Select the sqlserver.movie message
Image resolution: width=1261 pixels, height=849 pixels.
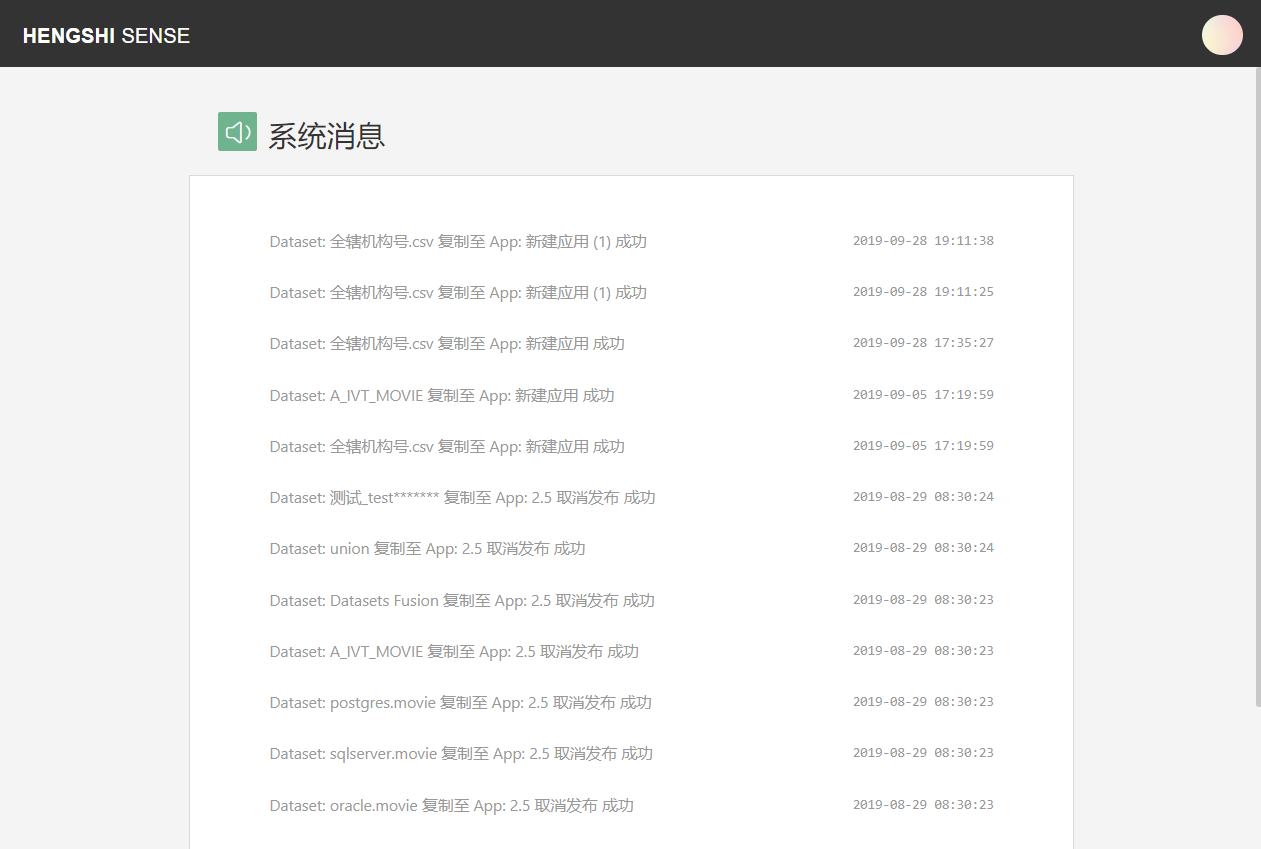pyautogui.click(x=461, y=753)
